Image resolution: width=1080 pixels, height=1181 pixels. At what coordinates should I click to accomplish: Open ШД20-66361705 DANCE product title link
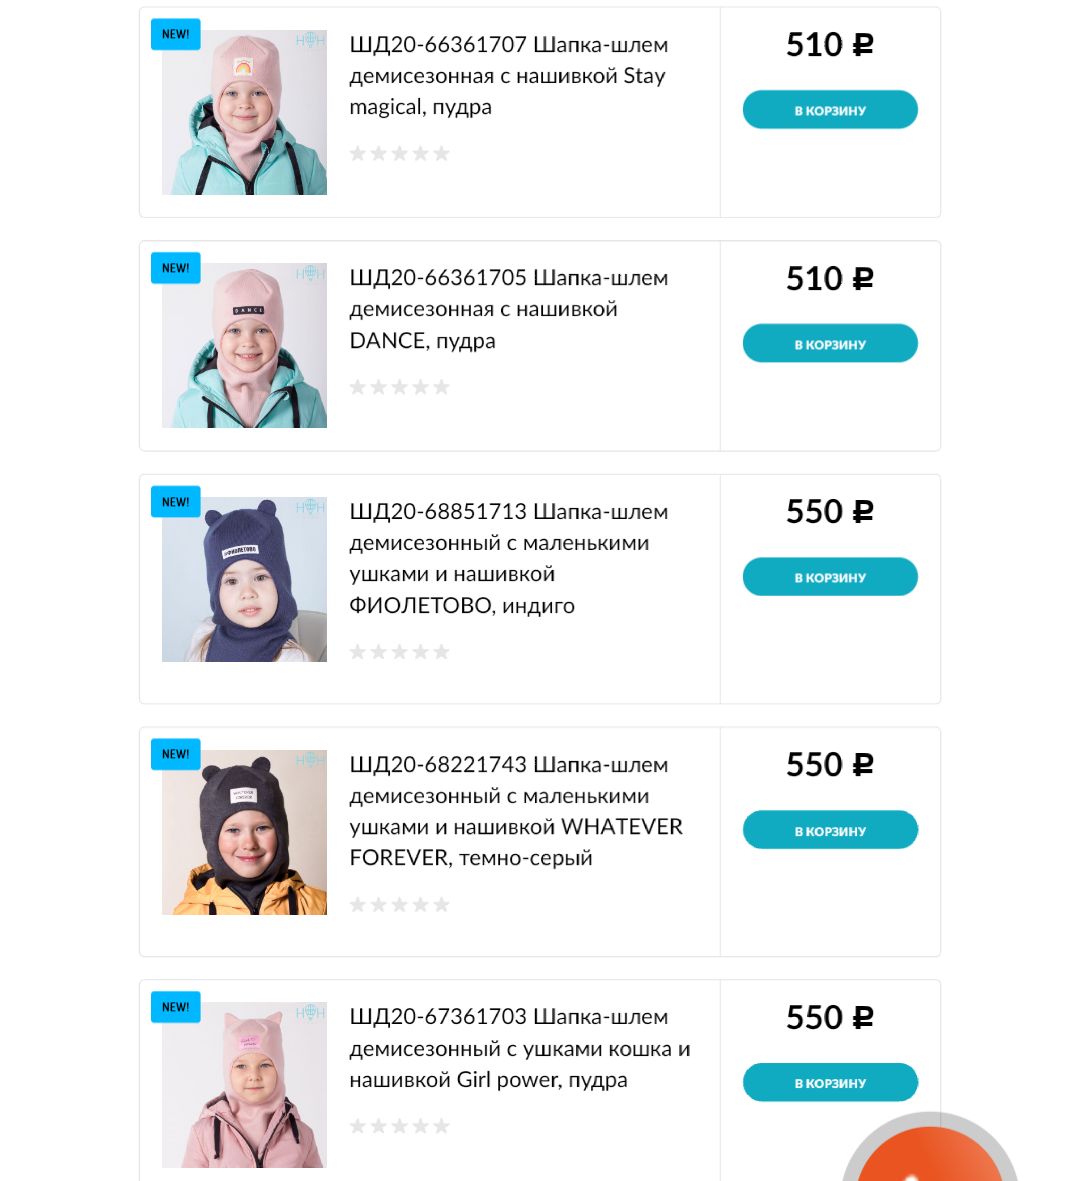click(x=508, y=309)
